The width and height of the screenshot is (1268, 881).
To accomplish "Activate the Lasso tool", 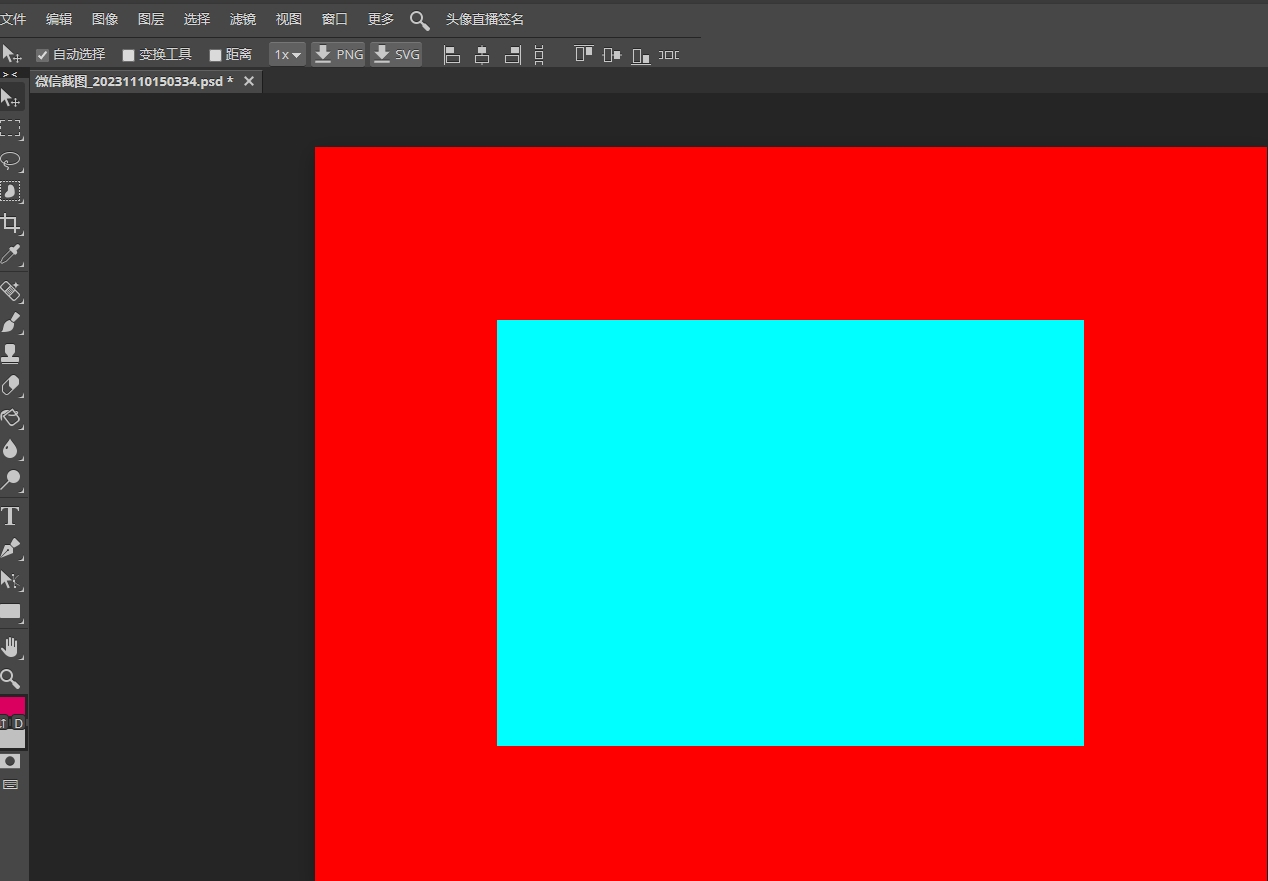I will (x=12, y=161).
